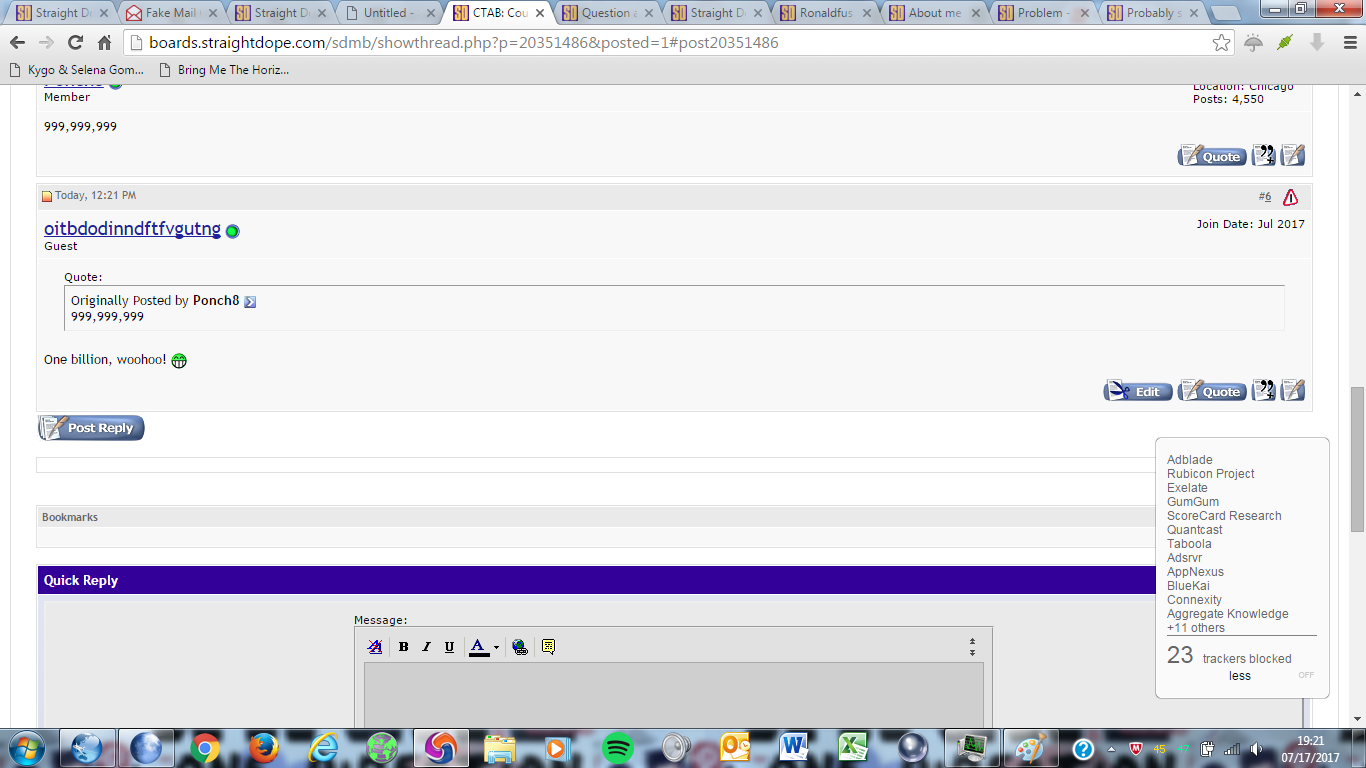Click Quick Reply icon on Ponch8's post
The height and width of the screenshot is (768, 1366).
[1293, 155]
